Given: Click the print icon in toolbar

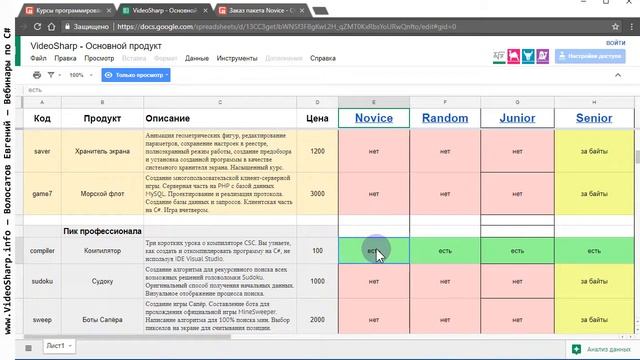Looking at the screenshot, I should [x=37, y=75].
